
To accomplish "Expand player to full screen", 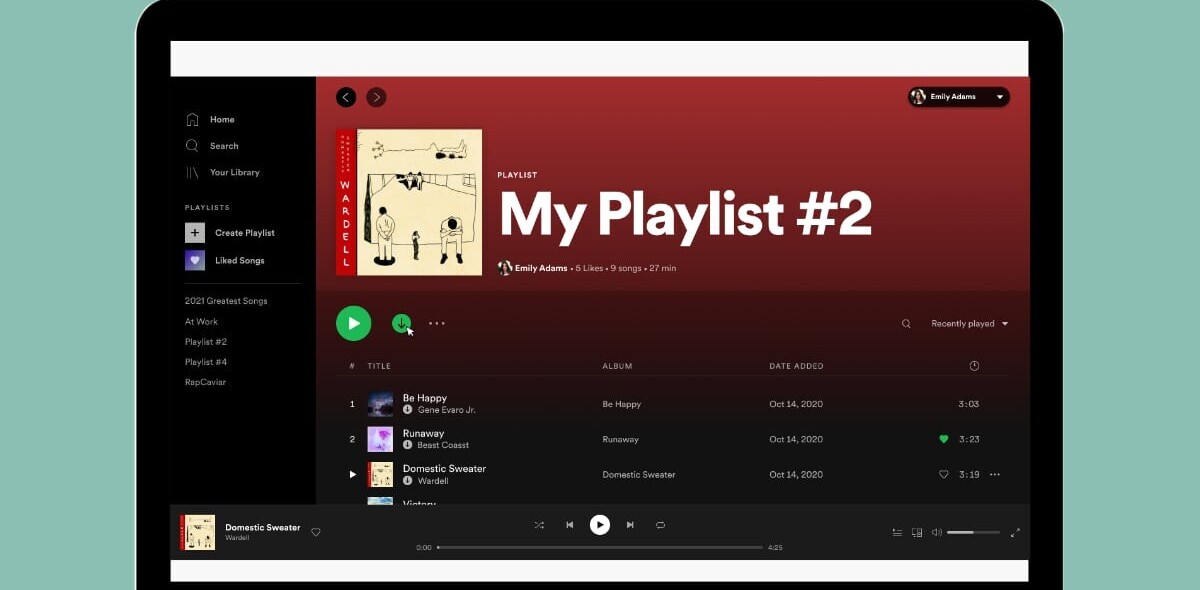I will 1015,533.
